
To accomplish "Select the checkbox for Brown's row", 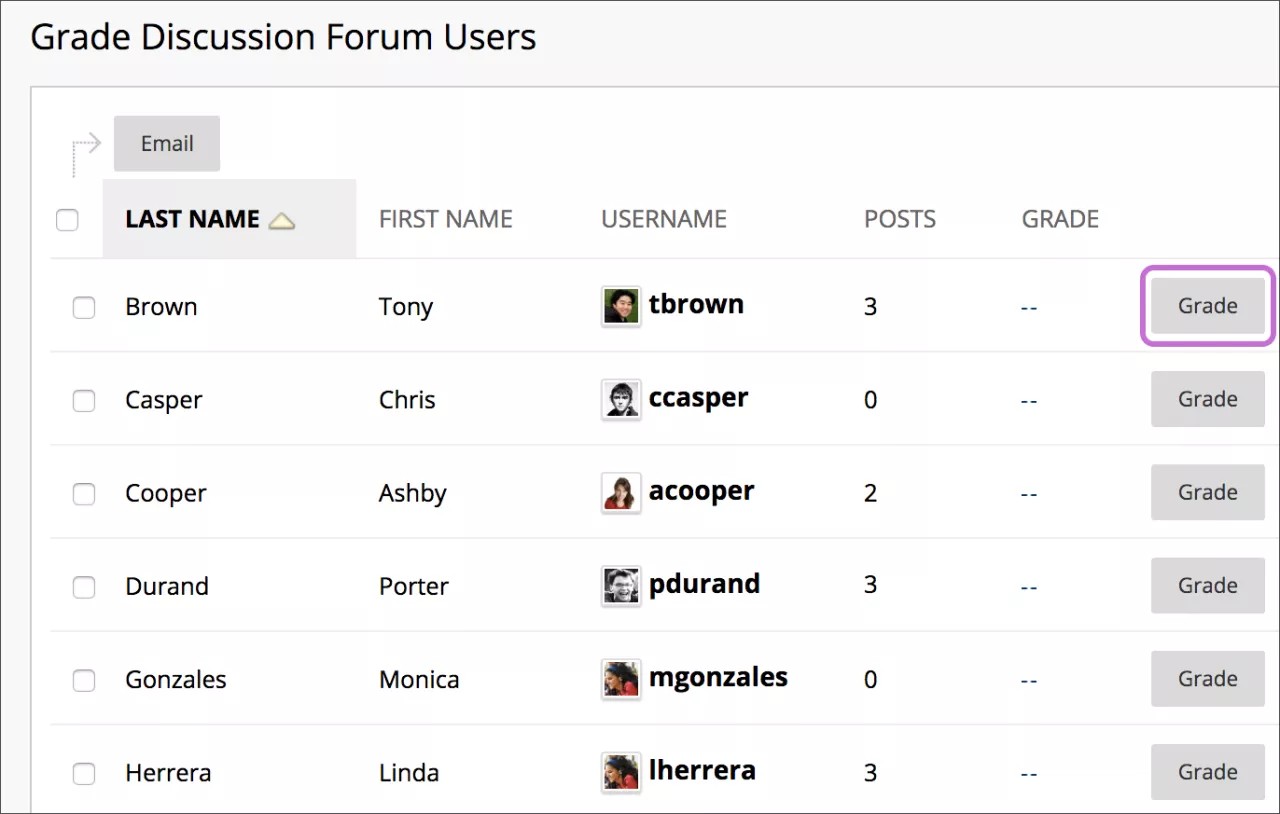I will point(84,307).
